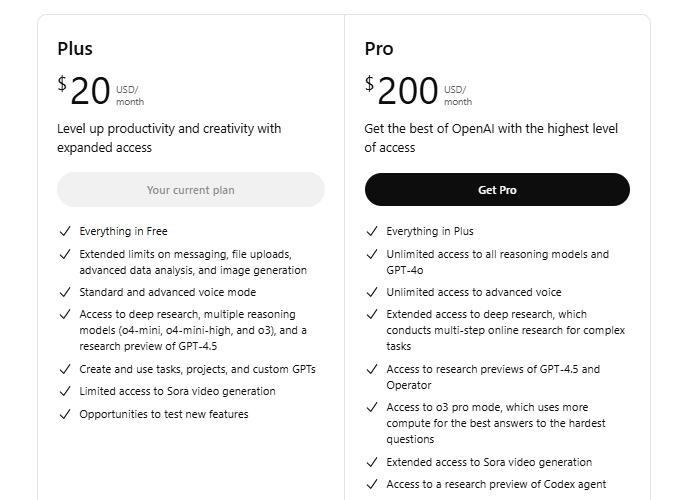Click checkmark beside Everything in Free
The image size is (682, 500).
(x=65, y=231)
